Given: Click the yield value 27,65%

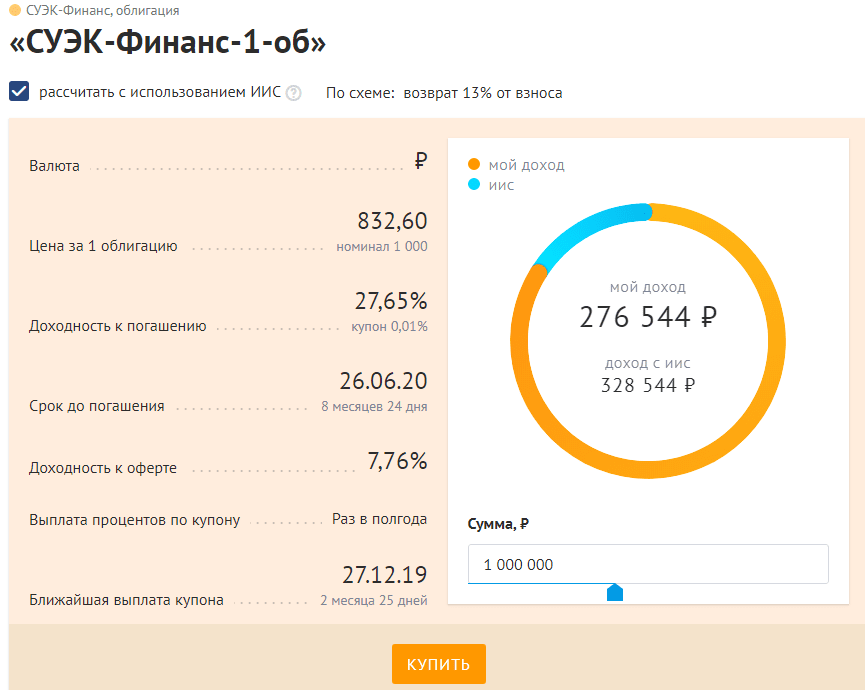Looking at the screenshot, I should coord(391,301).
